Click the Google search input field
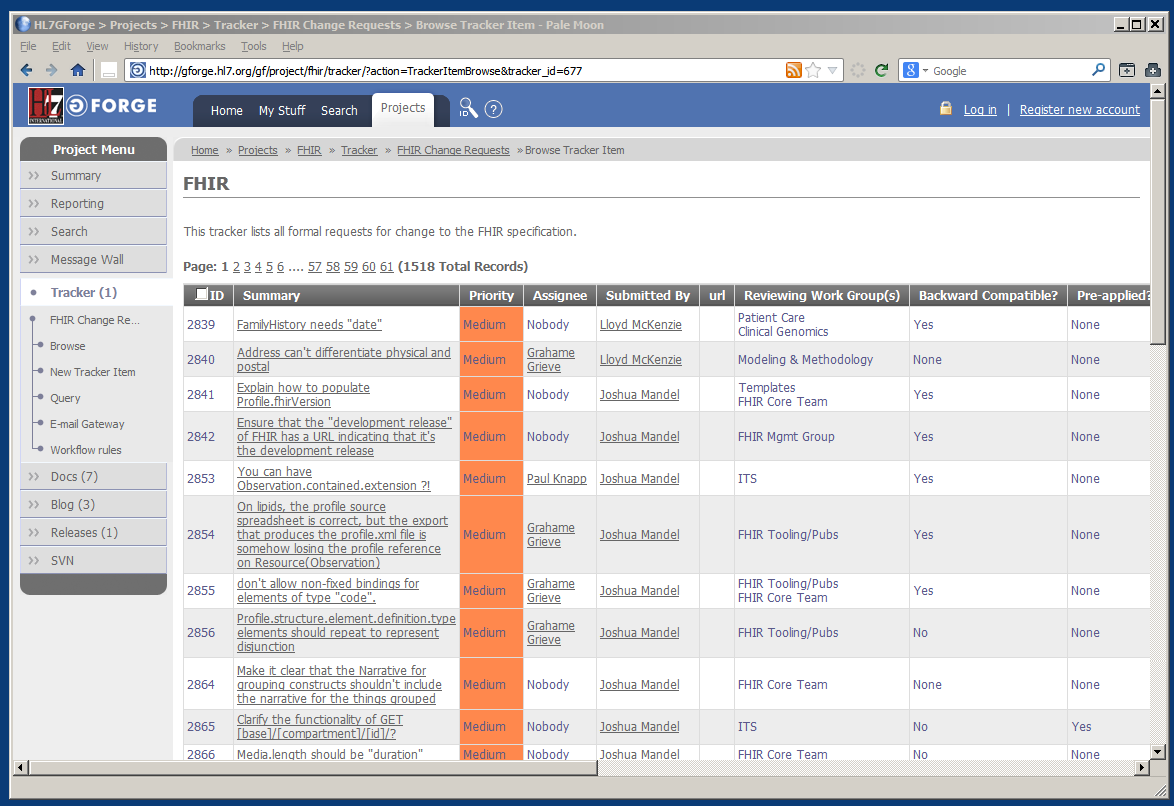The image size is (1174, 806). click(x=1009, y=70)
